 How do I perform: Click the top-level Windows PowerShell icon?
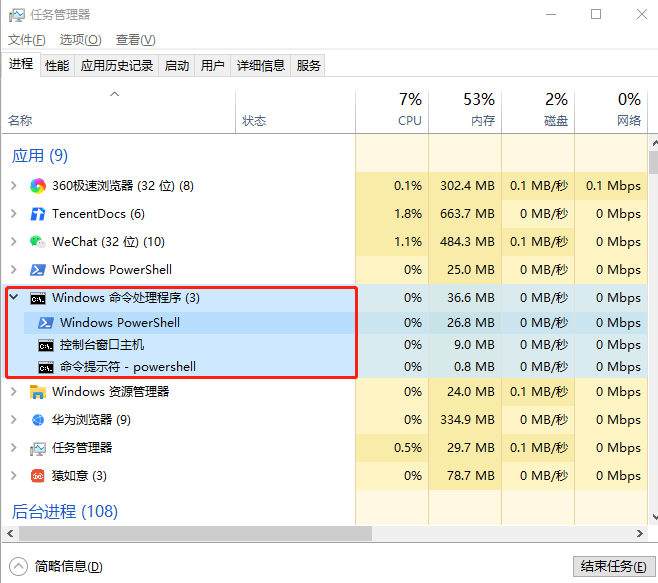[38, 269]
